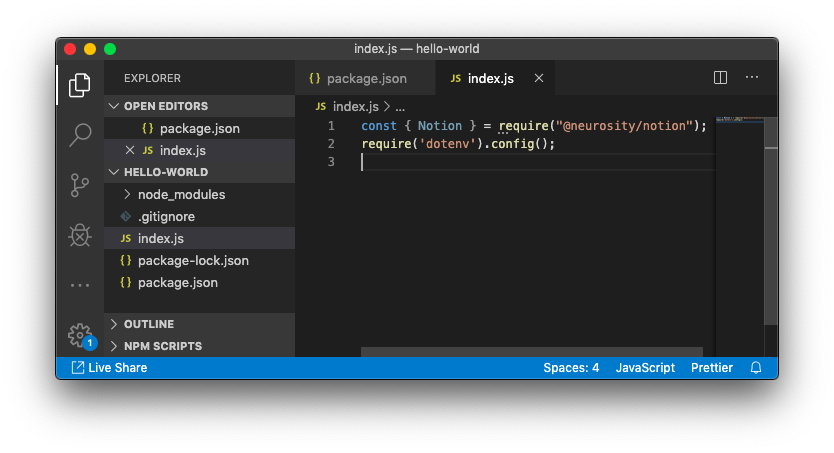Open the Manage gear settings icon
The width and height of the screenshot is (834, 453).
point(79,334)
